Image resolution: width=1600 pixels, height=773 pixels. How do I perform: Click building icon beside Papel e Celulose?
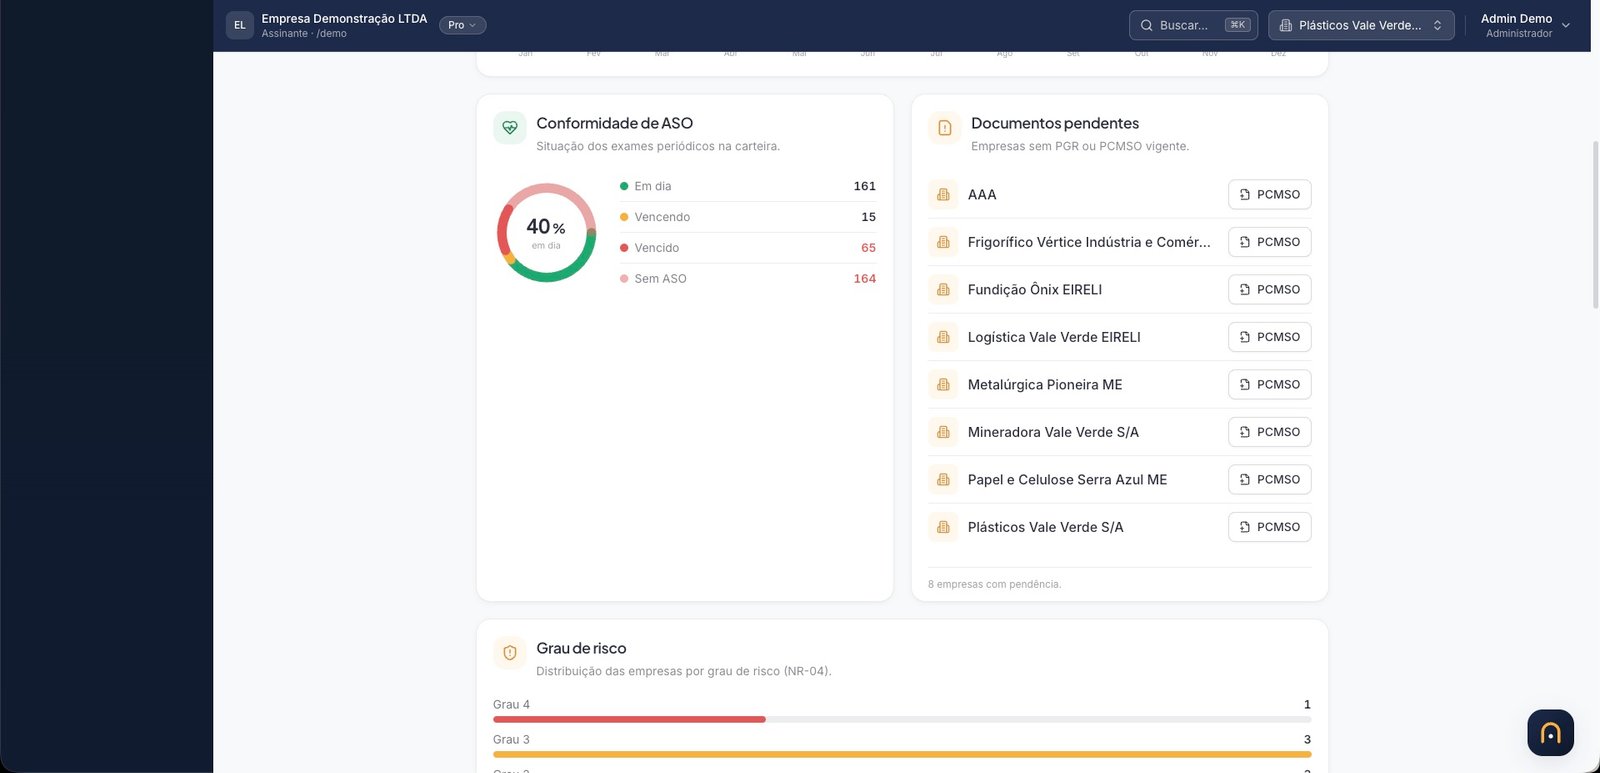pyautogui.click(x=943, y=479)
